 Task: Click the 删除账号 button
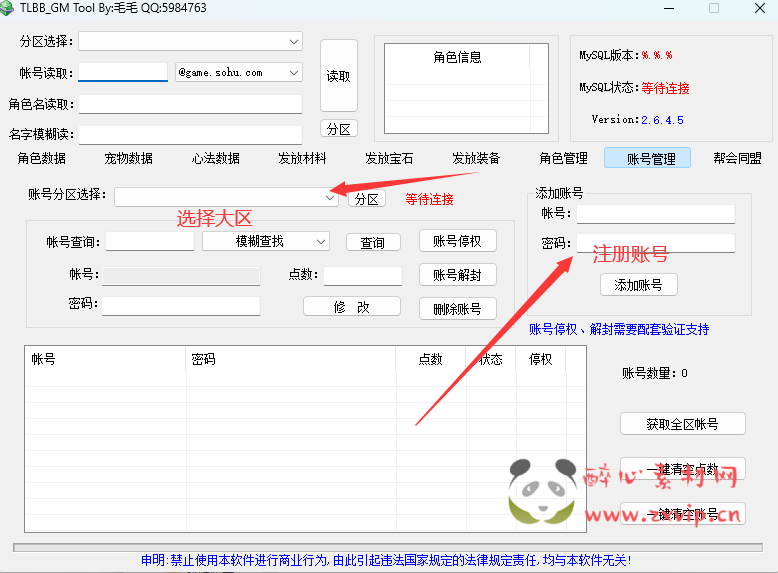(457, 309)
